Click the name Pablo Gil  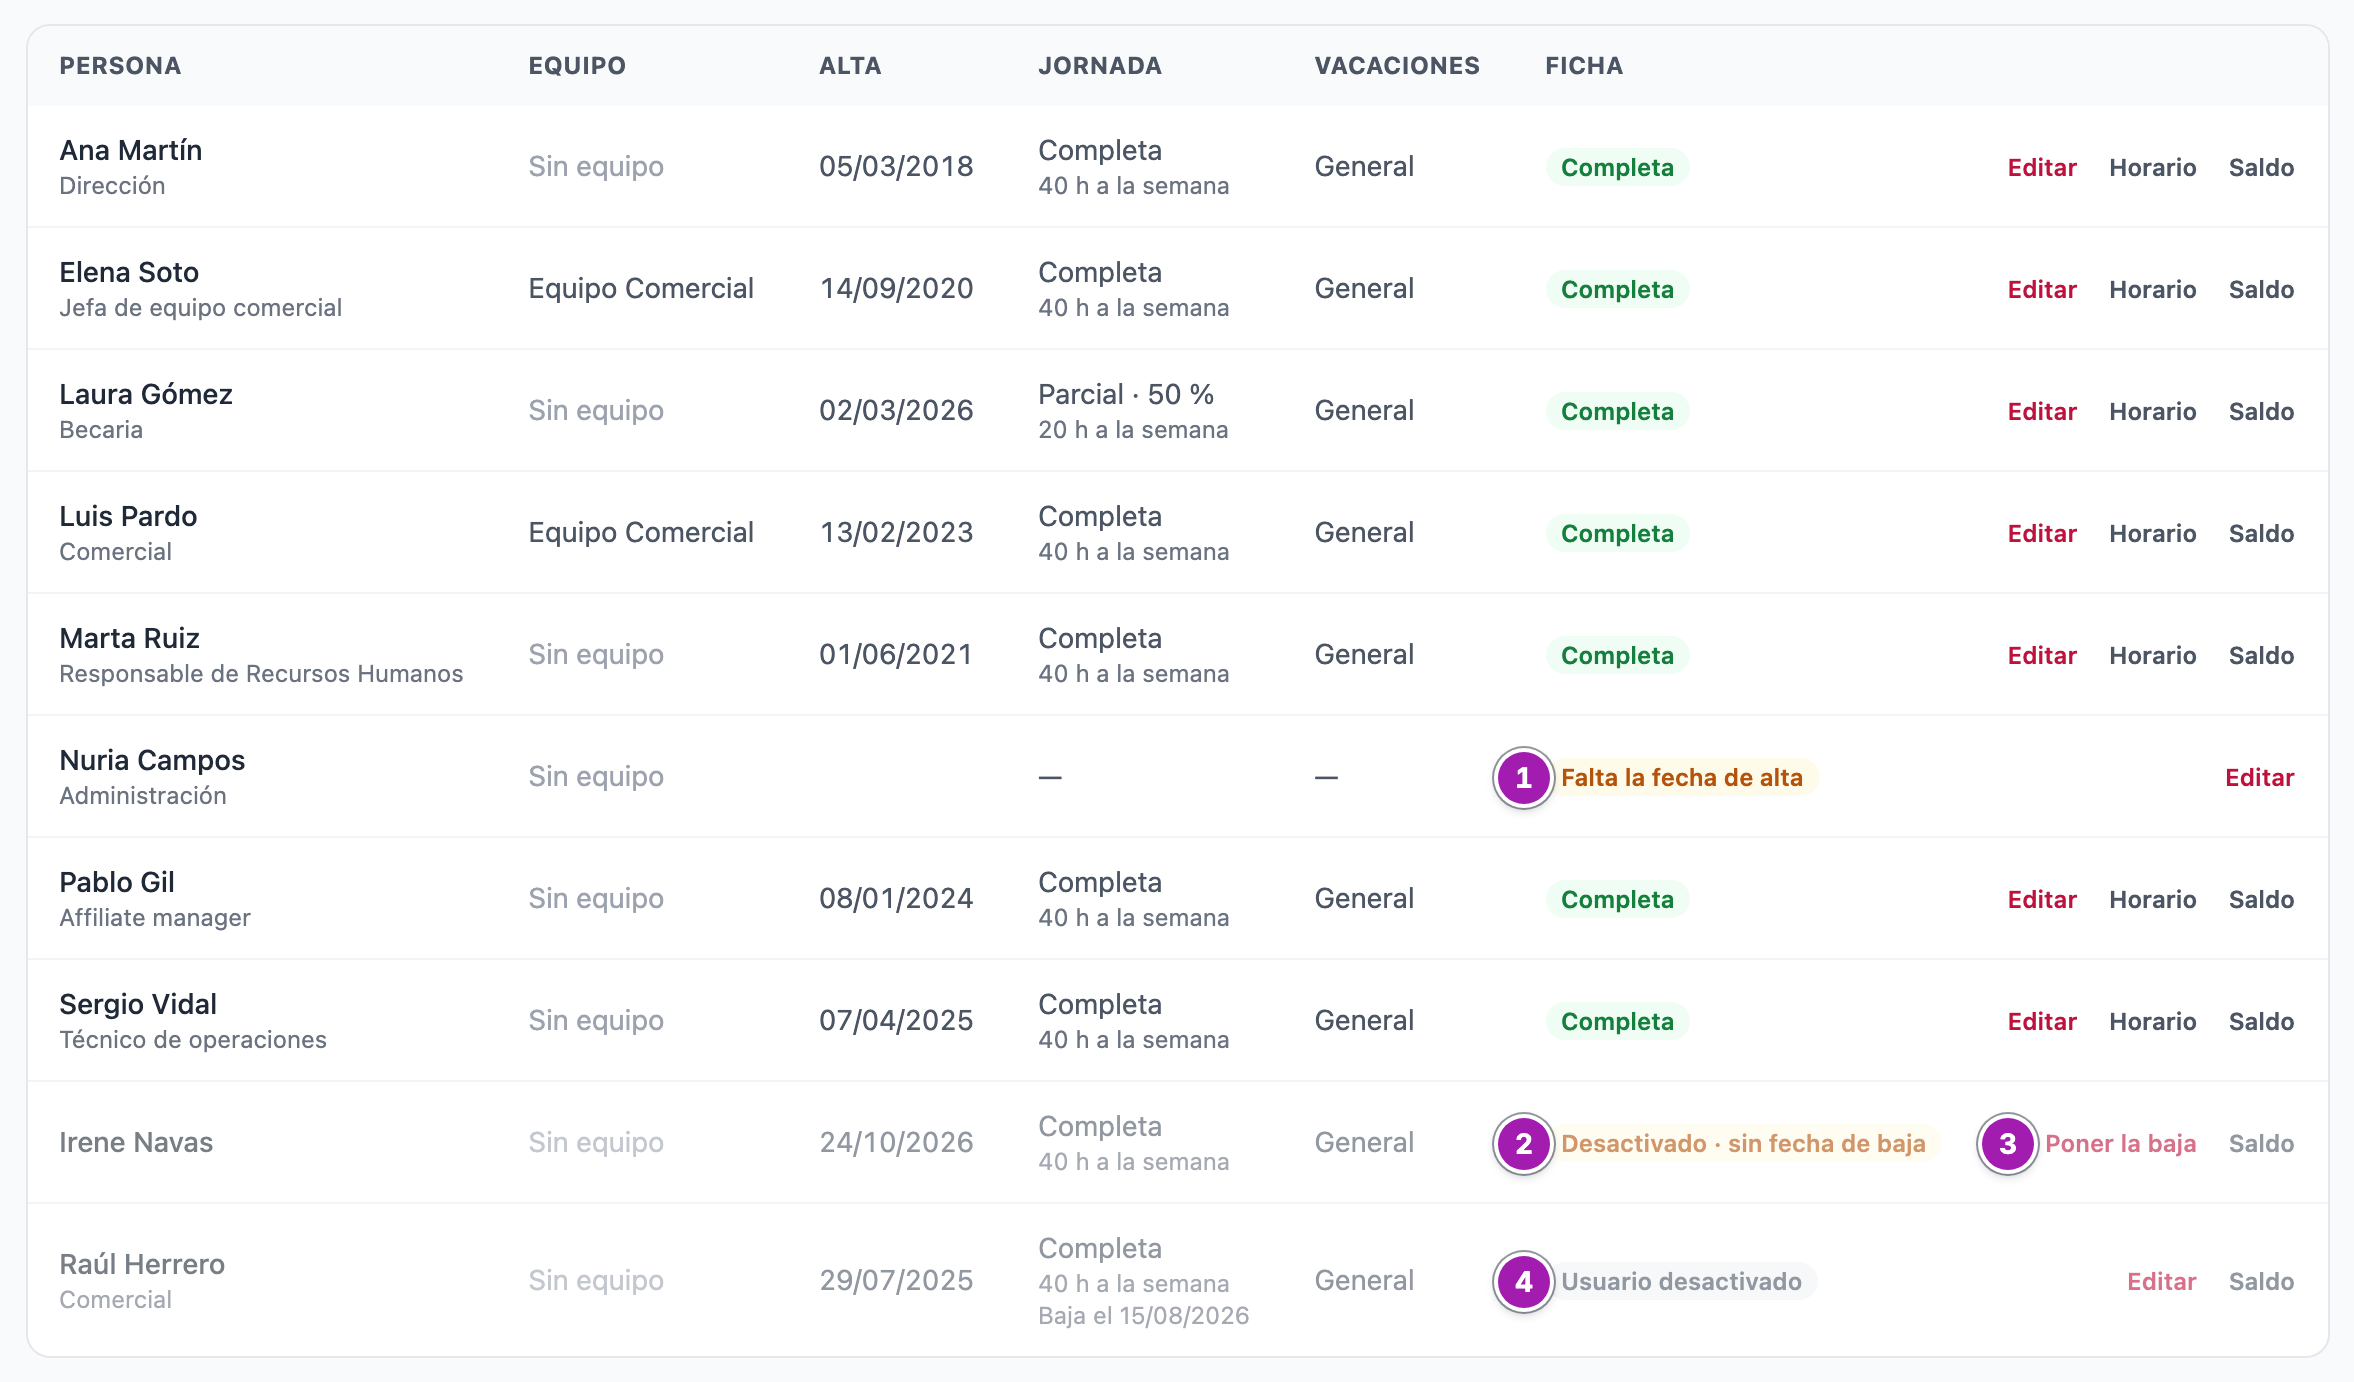(x=117, y=882)
